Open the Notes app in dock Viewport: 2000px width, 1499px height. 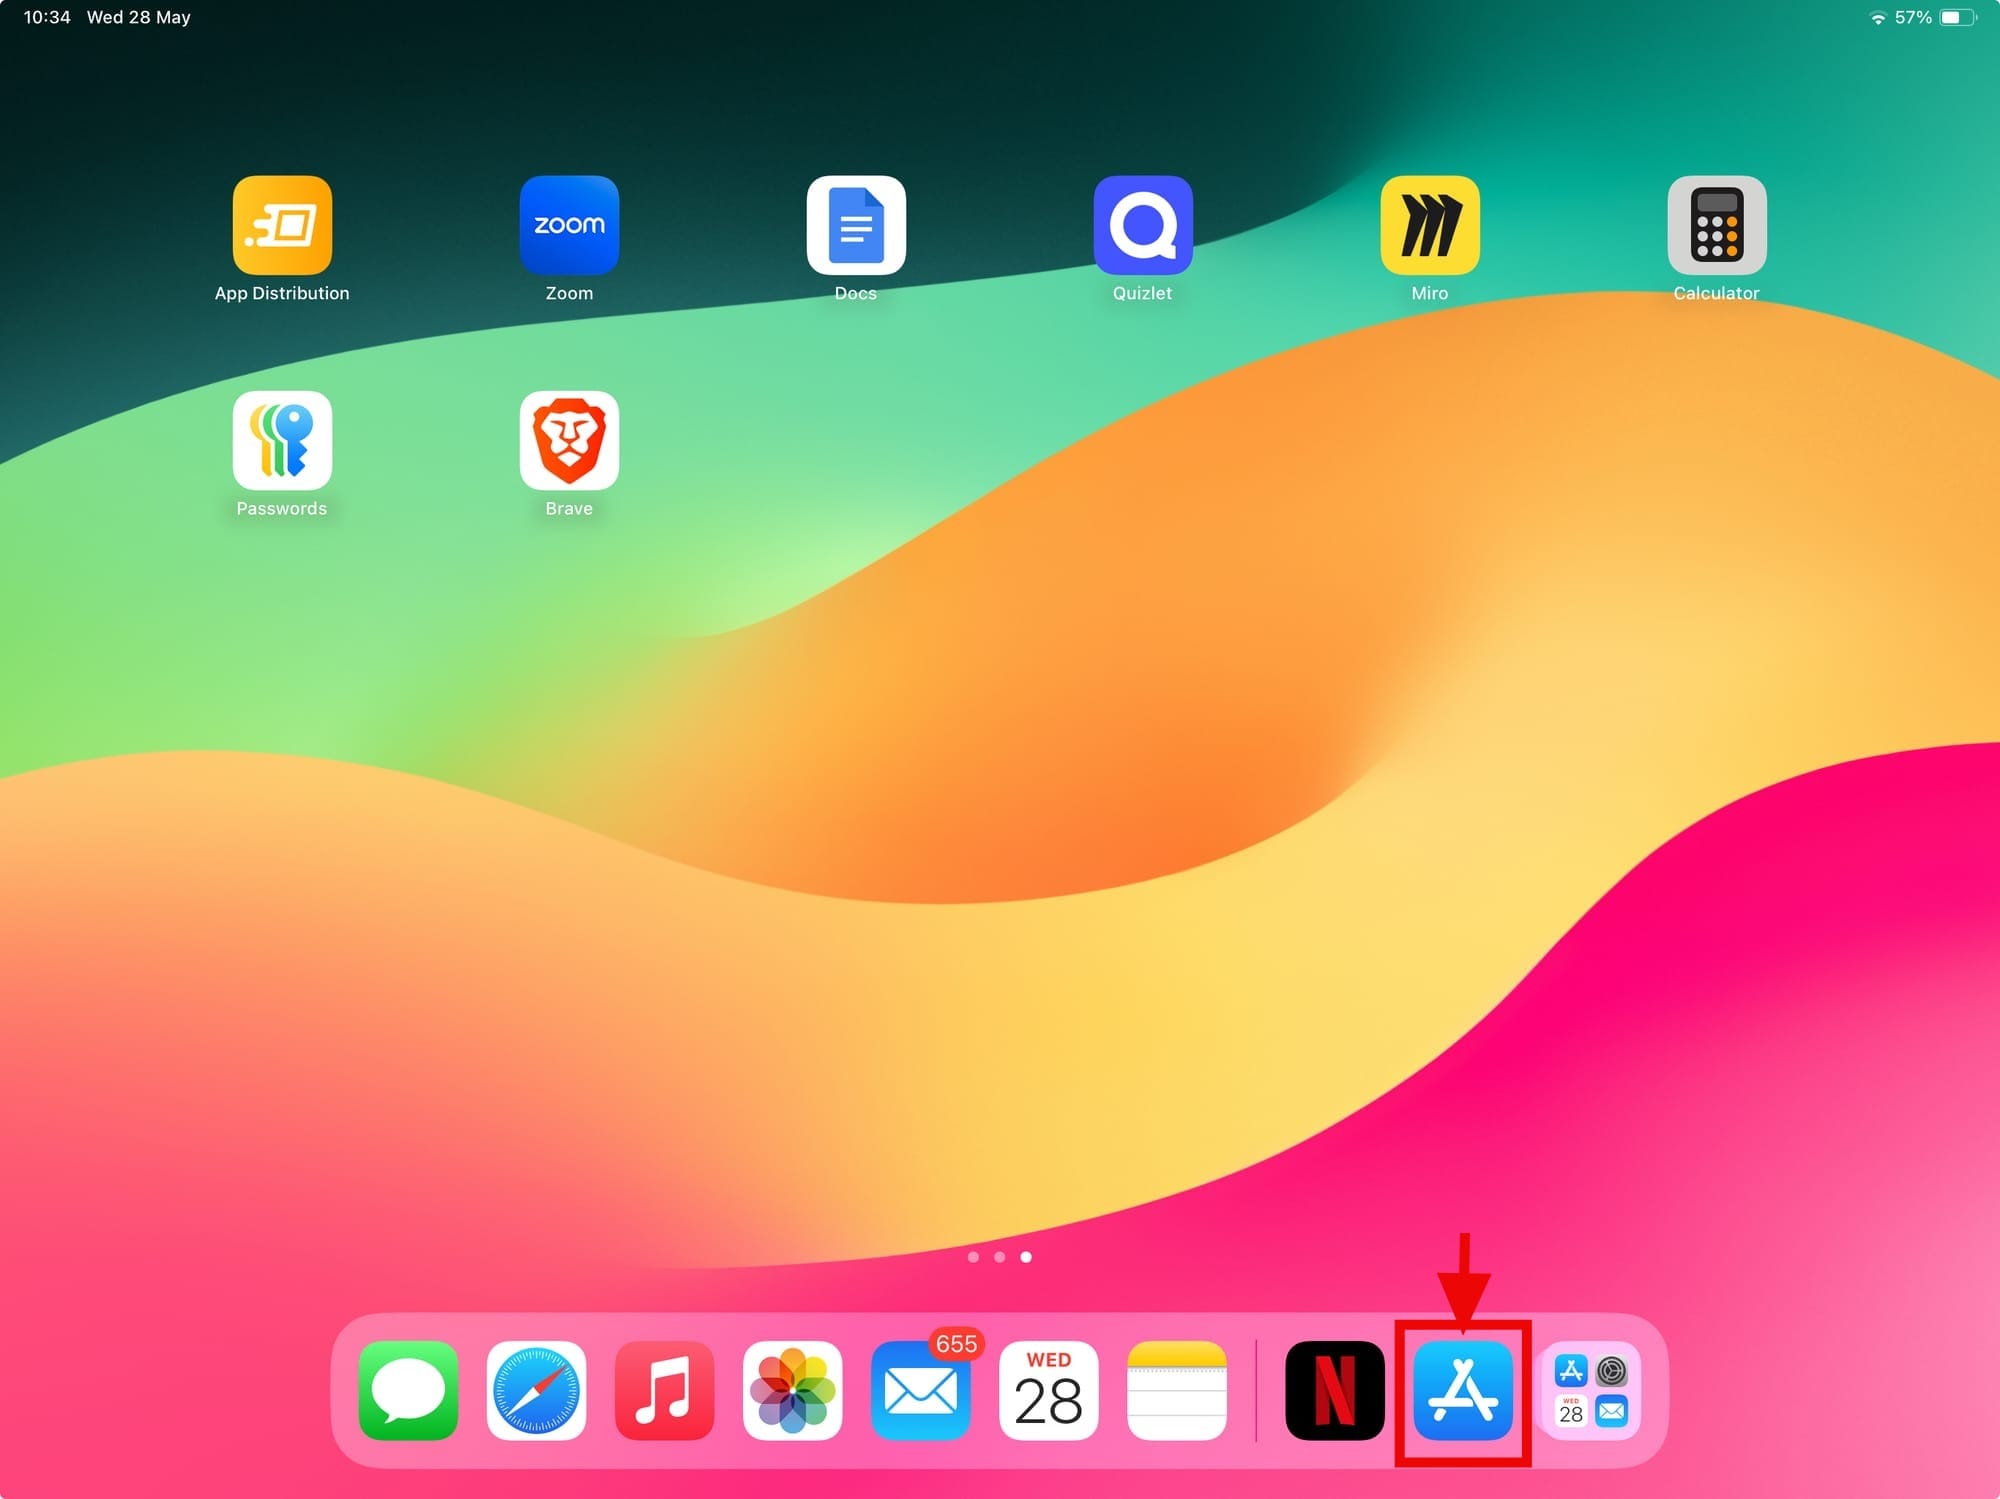click(x=1176, y=1391)
